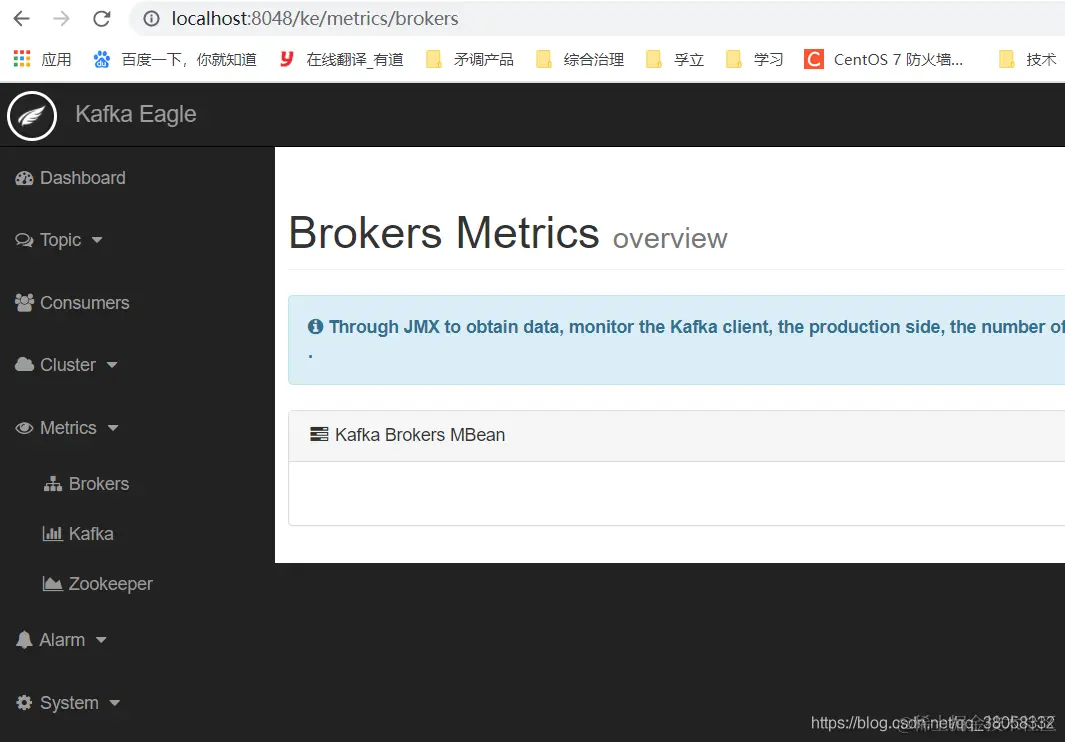
Task: Open the 孚立 bookmark folder
Action: coord(674,60)
